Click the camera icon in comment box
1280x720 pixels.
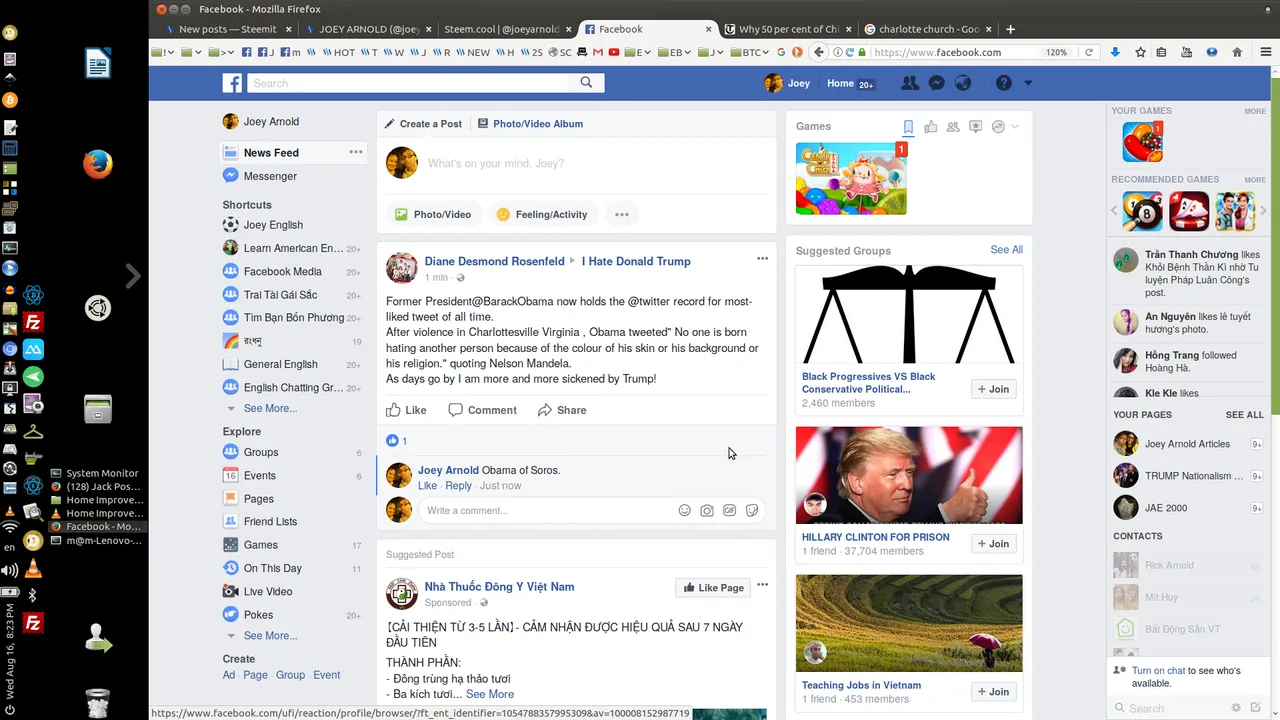pos(707,510)
